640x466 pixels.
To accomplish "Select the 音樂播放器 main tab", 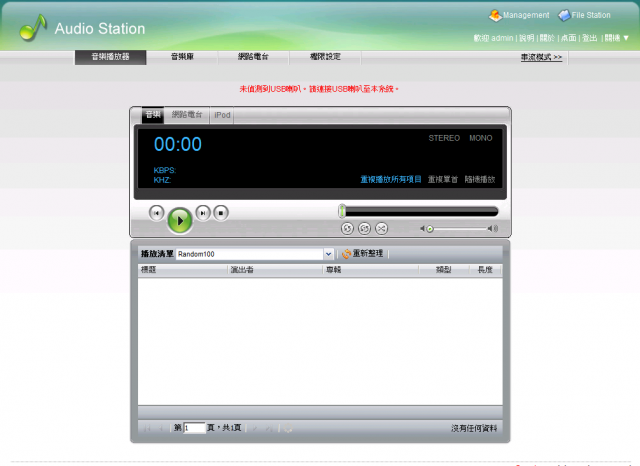I will click(x=110, y=57).
